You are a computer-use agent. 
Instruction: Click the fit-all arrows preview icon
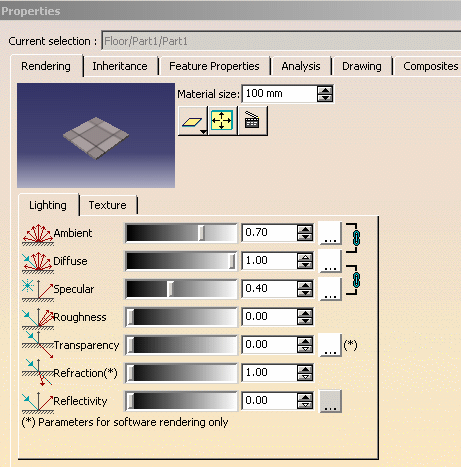(222, 121)
